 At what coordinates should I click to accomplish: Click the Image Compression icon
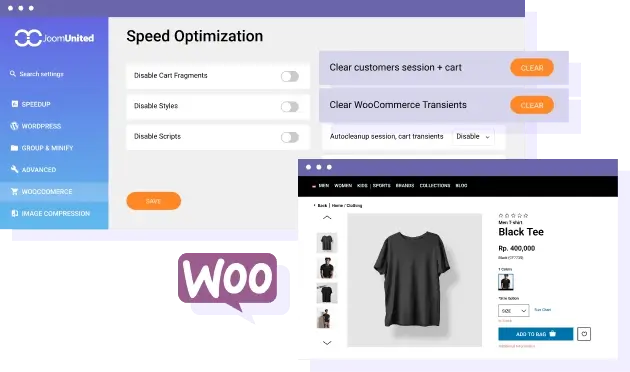pos(14,213)
